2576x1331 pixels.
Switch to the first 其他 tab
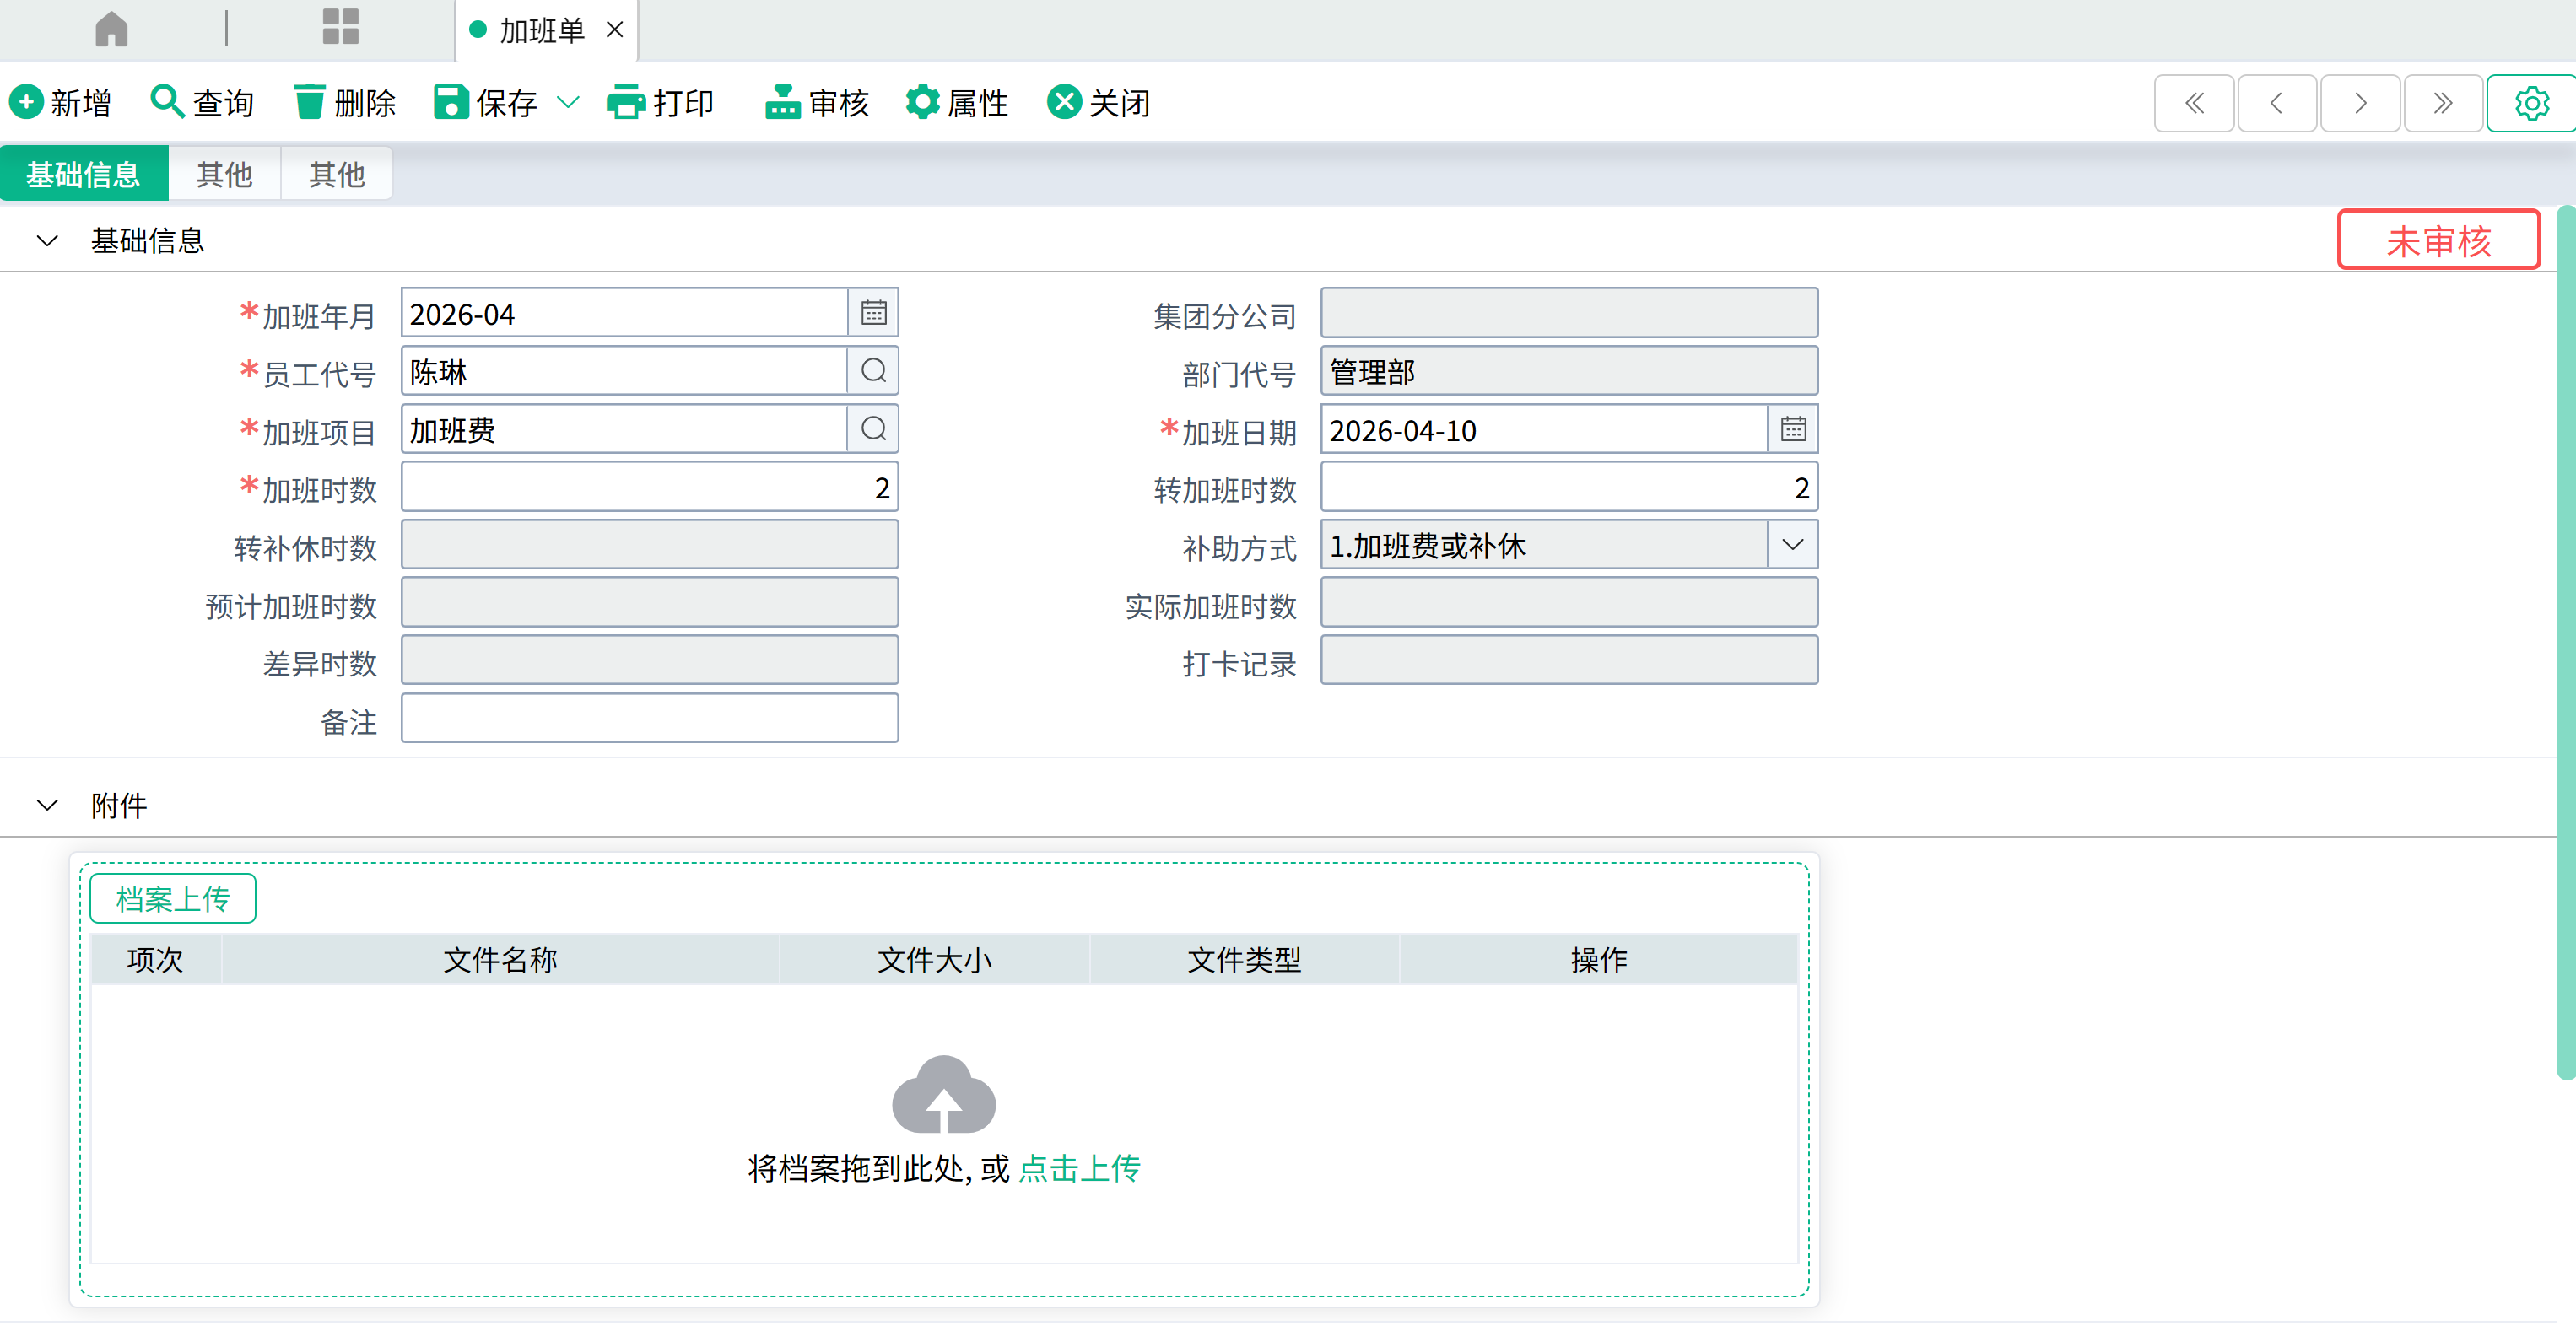(224, 174)
